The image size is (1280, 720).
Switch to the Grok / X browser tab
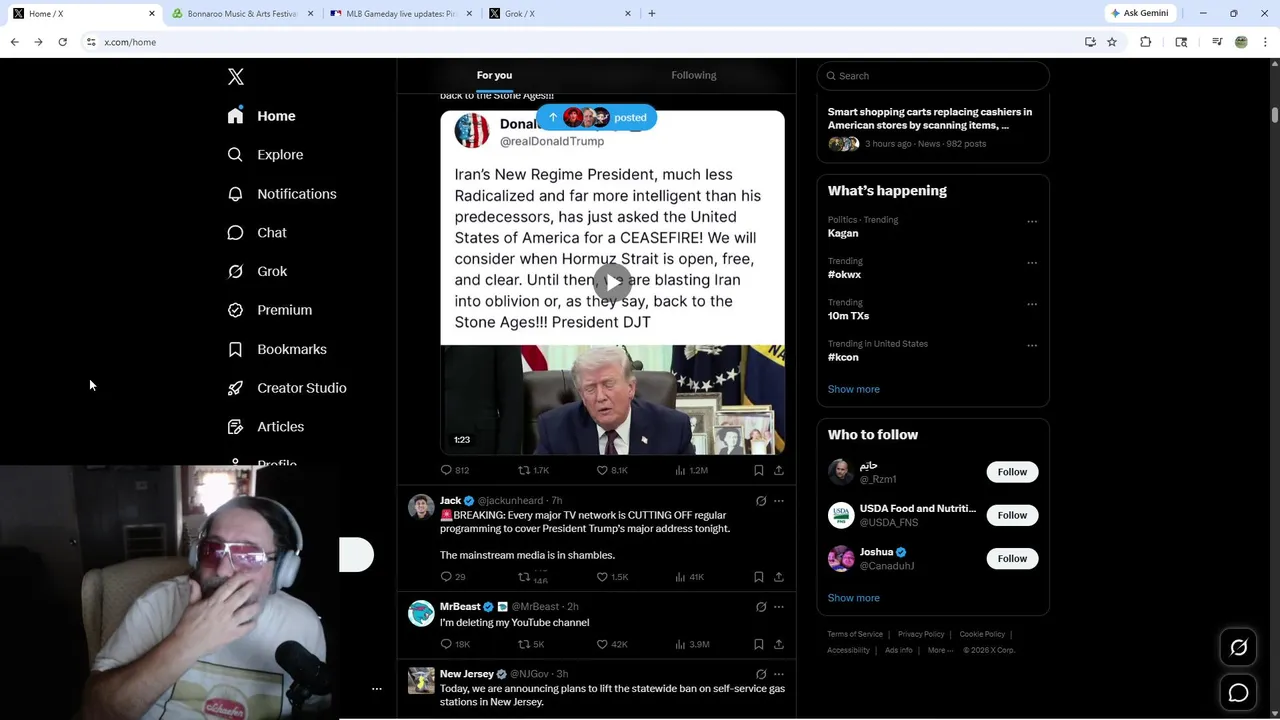(559, 14)
